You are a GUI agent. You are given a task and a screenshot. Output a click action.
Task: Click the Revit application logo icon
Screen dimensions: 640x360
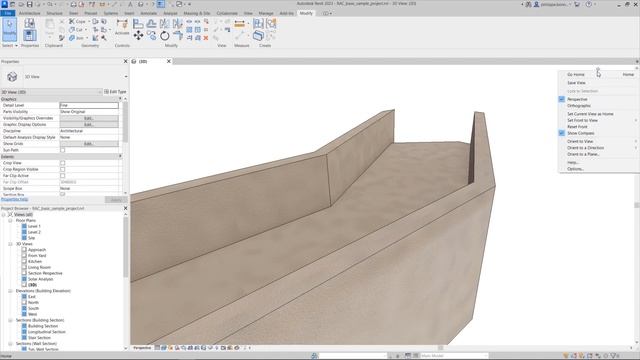coord(4,4)
